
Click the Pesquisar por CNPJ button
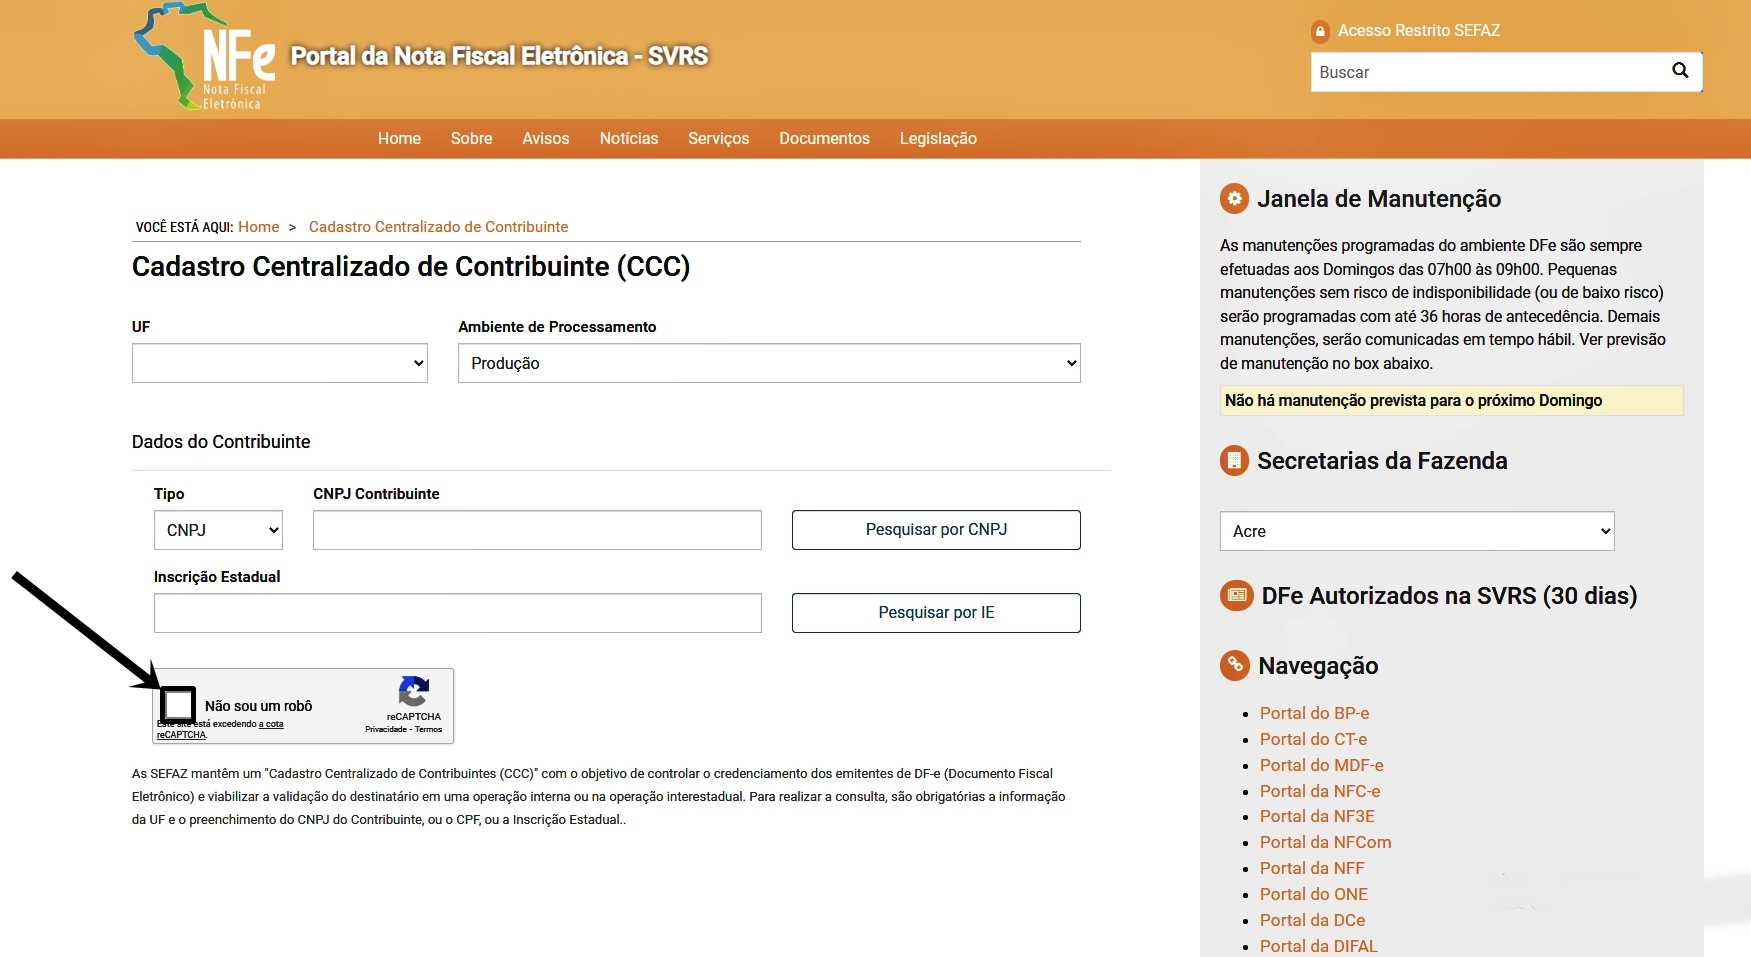[936, 530]
